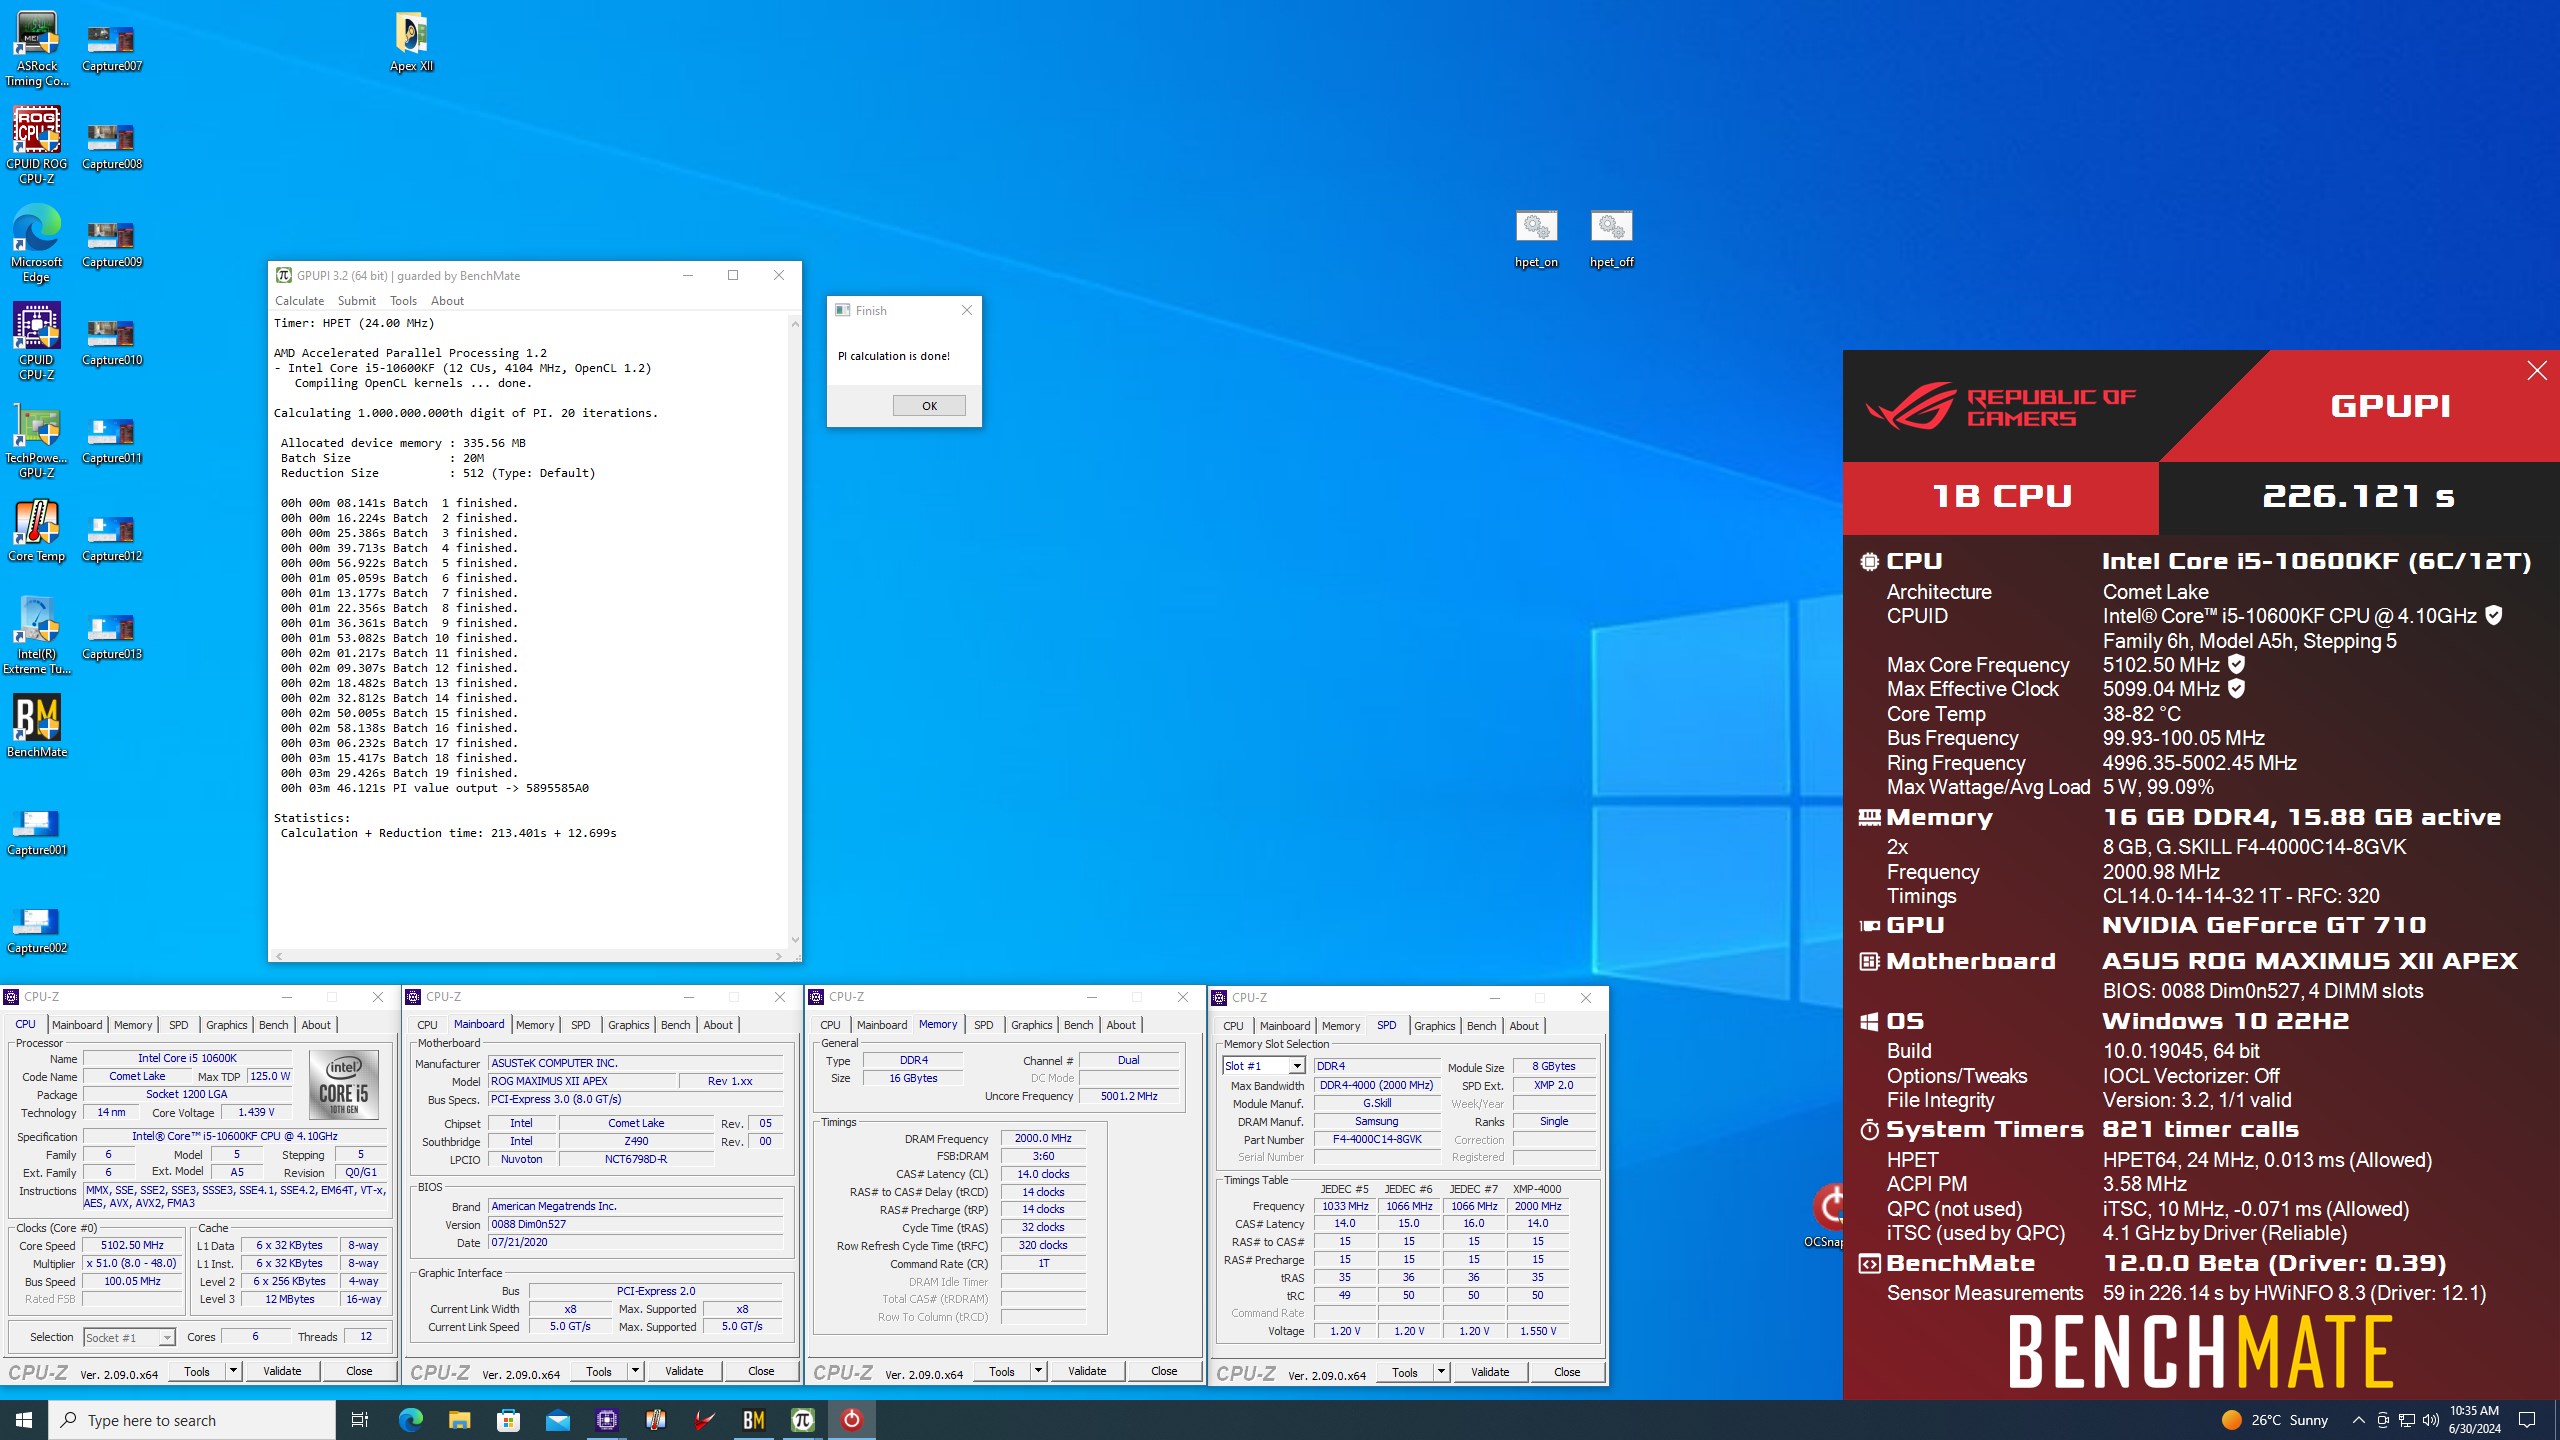Image resolution: width=2560 pixels, height=1440 pixels.
Task: Open About tab in SPD CPU-Z window
Action: pos(1524,1026)
